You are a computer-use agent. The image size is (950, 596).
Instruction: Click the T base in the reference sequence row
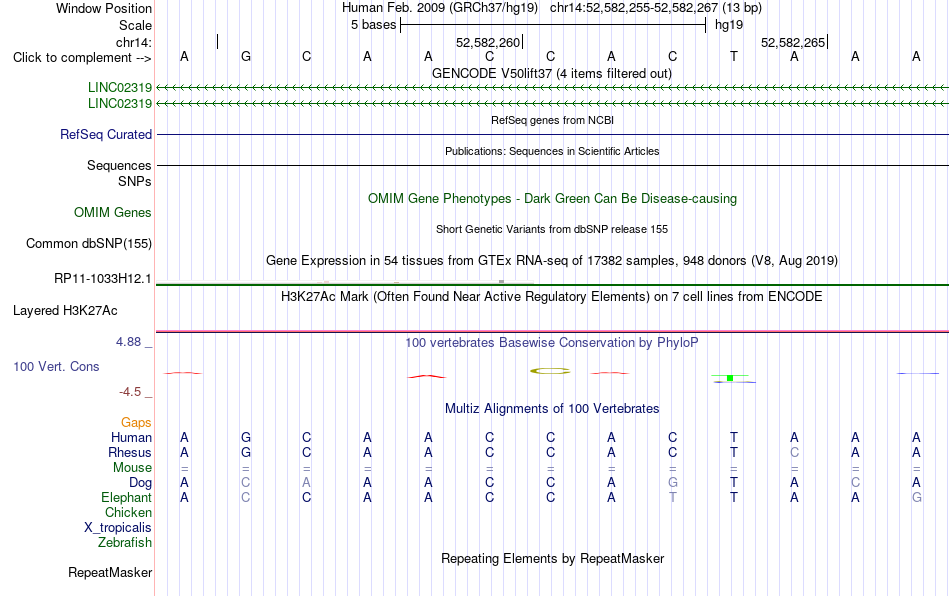[734, 56]
